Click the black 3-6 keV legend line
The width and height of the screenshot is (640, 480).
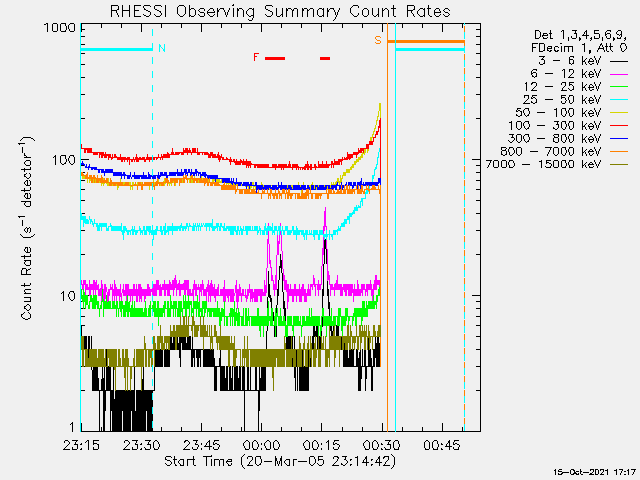pyautogui.click(x=619, y=61)
